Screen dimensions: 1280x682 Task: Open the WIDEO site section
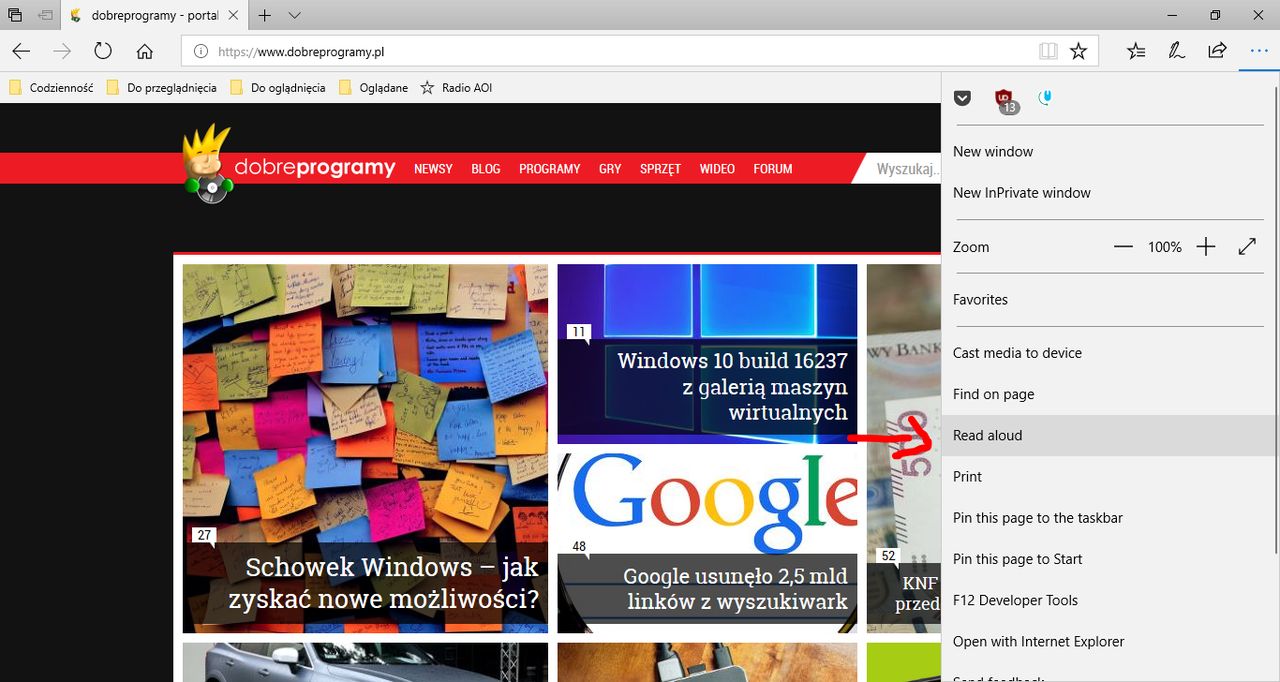pyautogui.click(x=717, y=169)
